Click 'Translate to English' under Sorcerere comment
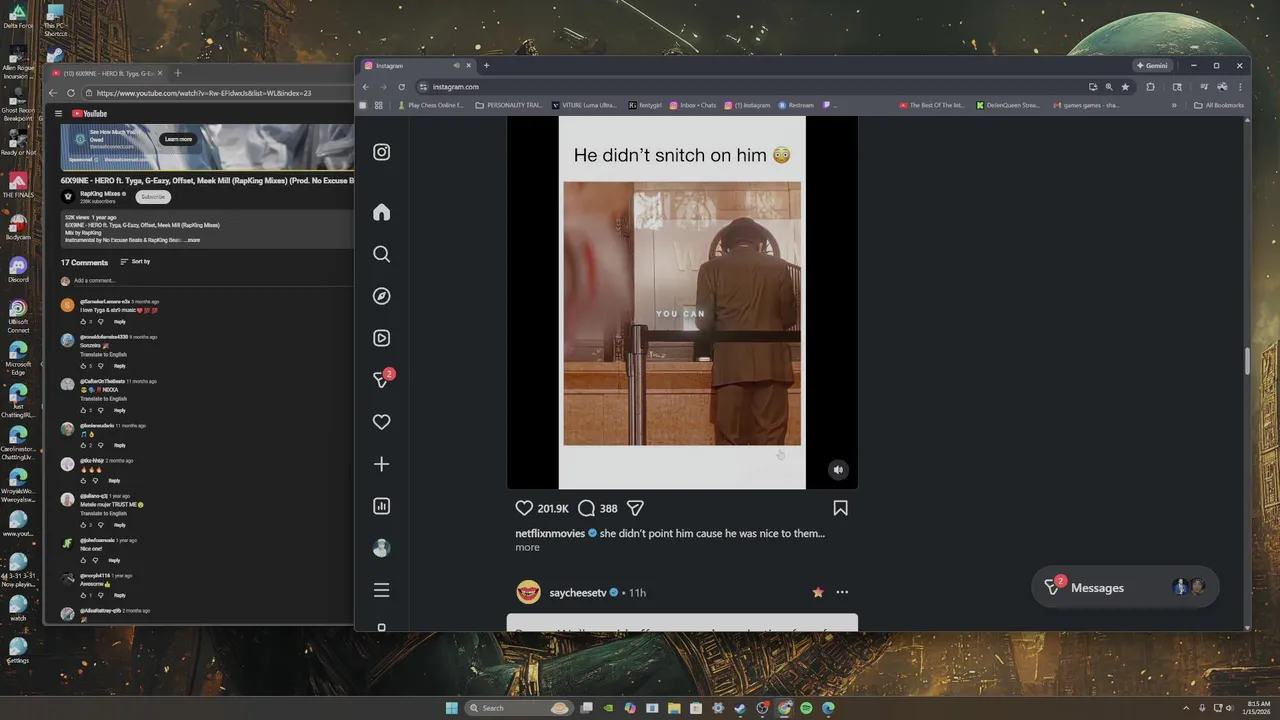The height and width of the screenshot is (720, 1280). point(103,354)
